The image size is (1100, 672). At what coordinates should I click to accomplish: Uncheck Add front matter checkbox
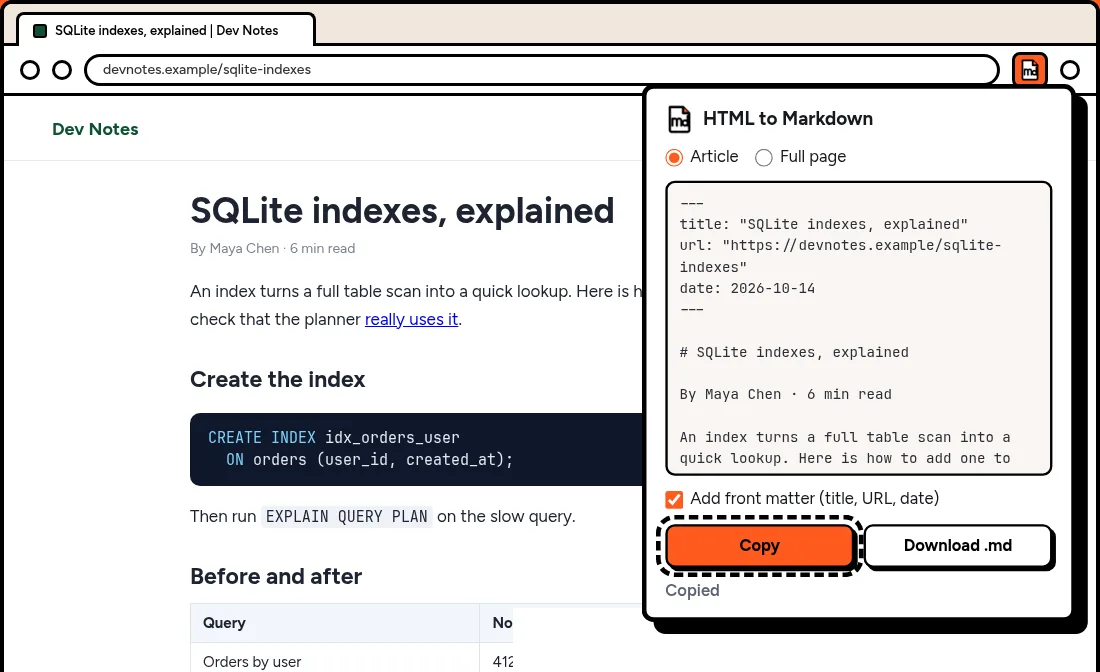click(x=673, y=499)
